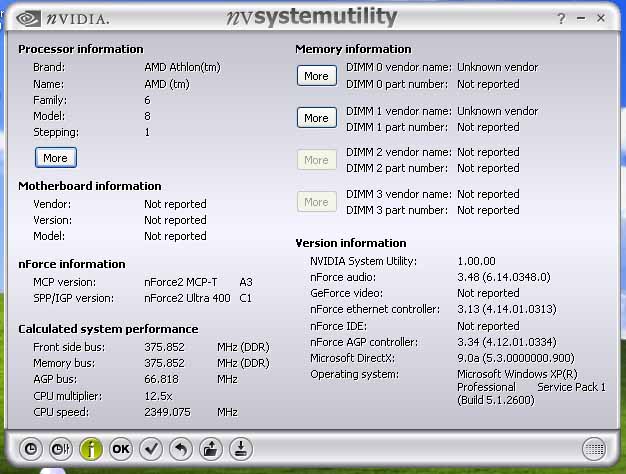Apply settings with the checkmark icon
626x474 pixels.
(151, 449)
